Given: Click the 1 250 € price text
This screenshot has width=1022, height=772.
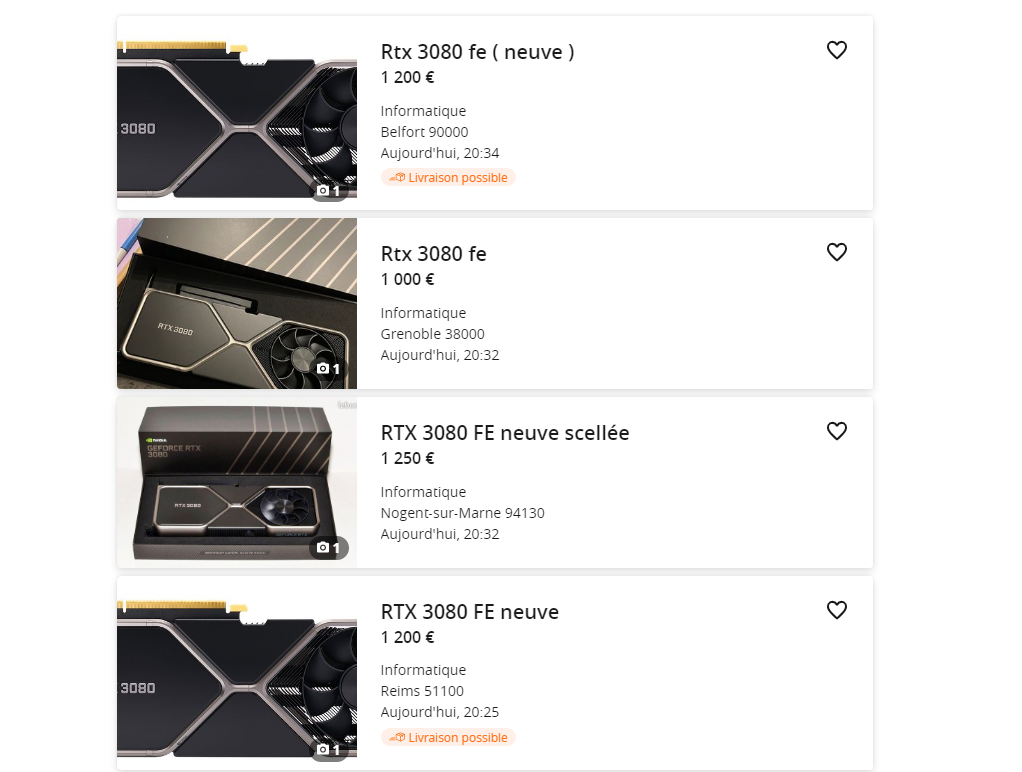Looking at the screenshot, I should tap(407, 459).
